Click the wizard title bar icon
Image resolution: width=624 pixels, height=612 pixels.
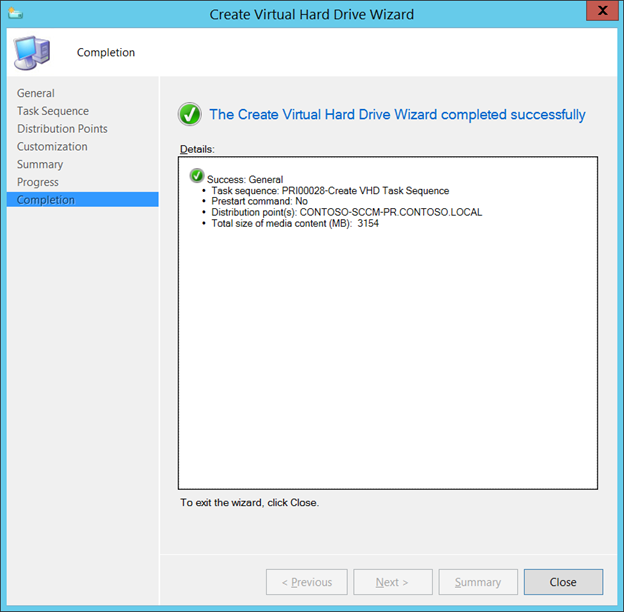point(16,14)
